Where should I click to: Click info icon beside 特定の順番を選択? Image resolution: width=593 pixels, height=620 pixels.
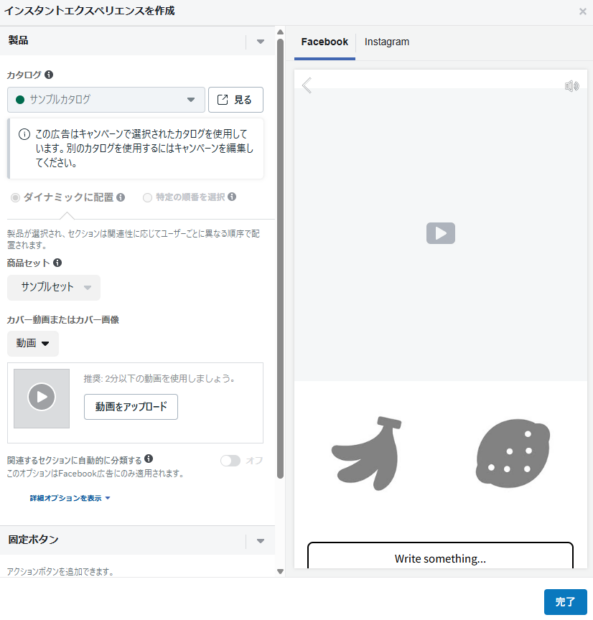click(x=232, y=197)
